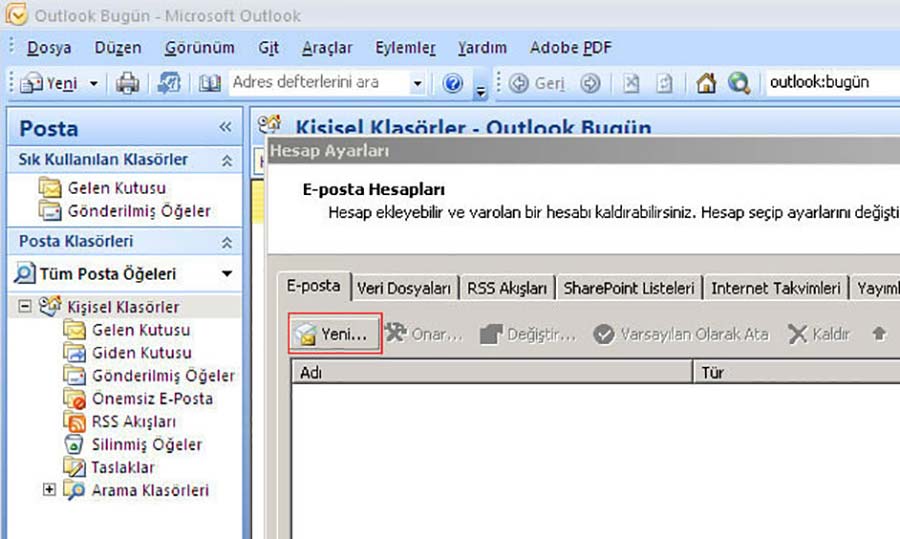The height and width of the screenshot is (539, 900).
Task: Switch to the SharePoint Listeleri tab
Action: pos(629,288)
